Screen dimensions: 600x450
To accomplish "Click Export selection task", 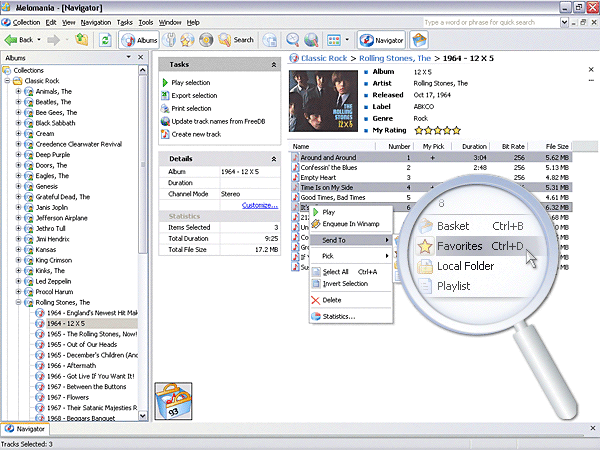I will pyautogui.click(x=194, y=96).
